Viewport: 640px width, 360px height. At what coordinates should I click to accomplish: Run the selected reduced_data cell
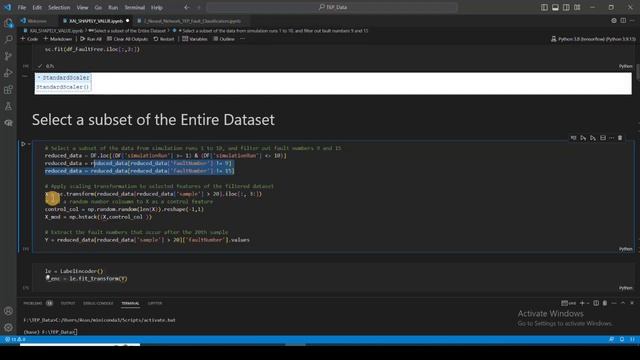coord(23,144)
